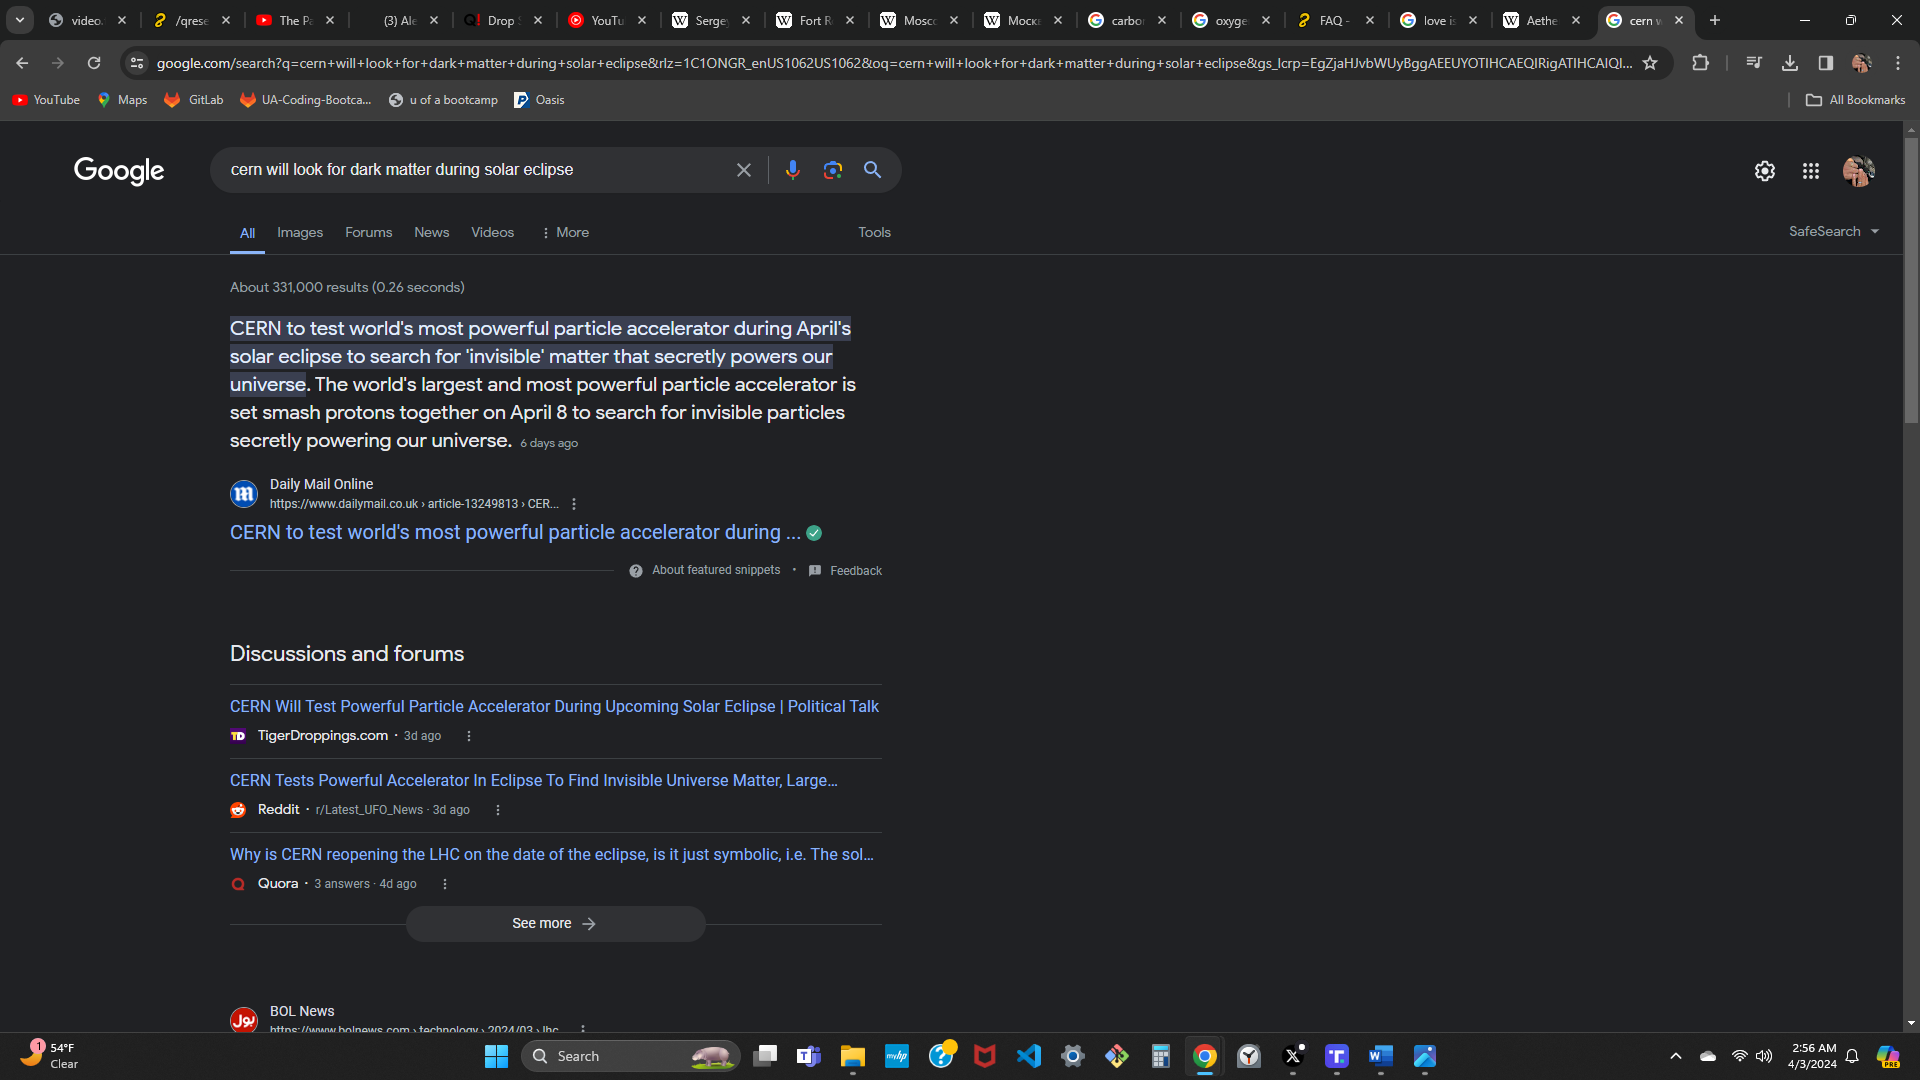This screenshot has width=1920, height=1080.
Task: Send Feedback on featured snippet
Action: [845, 571]
